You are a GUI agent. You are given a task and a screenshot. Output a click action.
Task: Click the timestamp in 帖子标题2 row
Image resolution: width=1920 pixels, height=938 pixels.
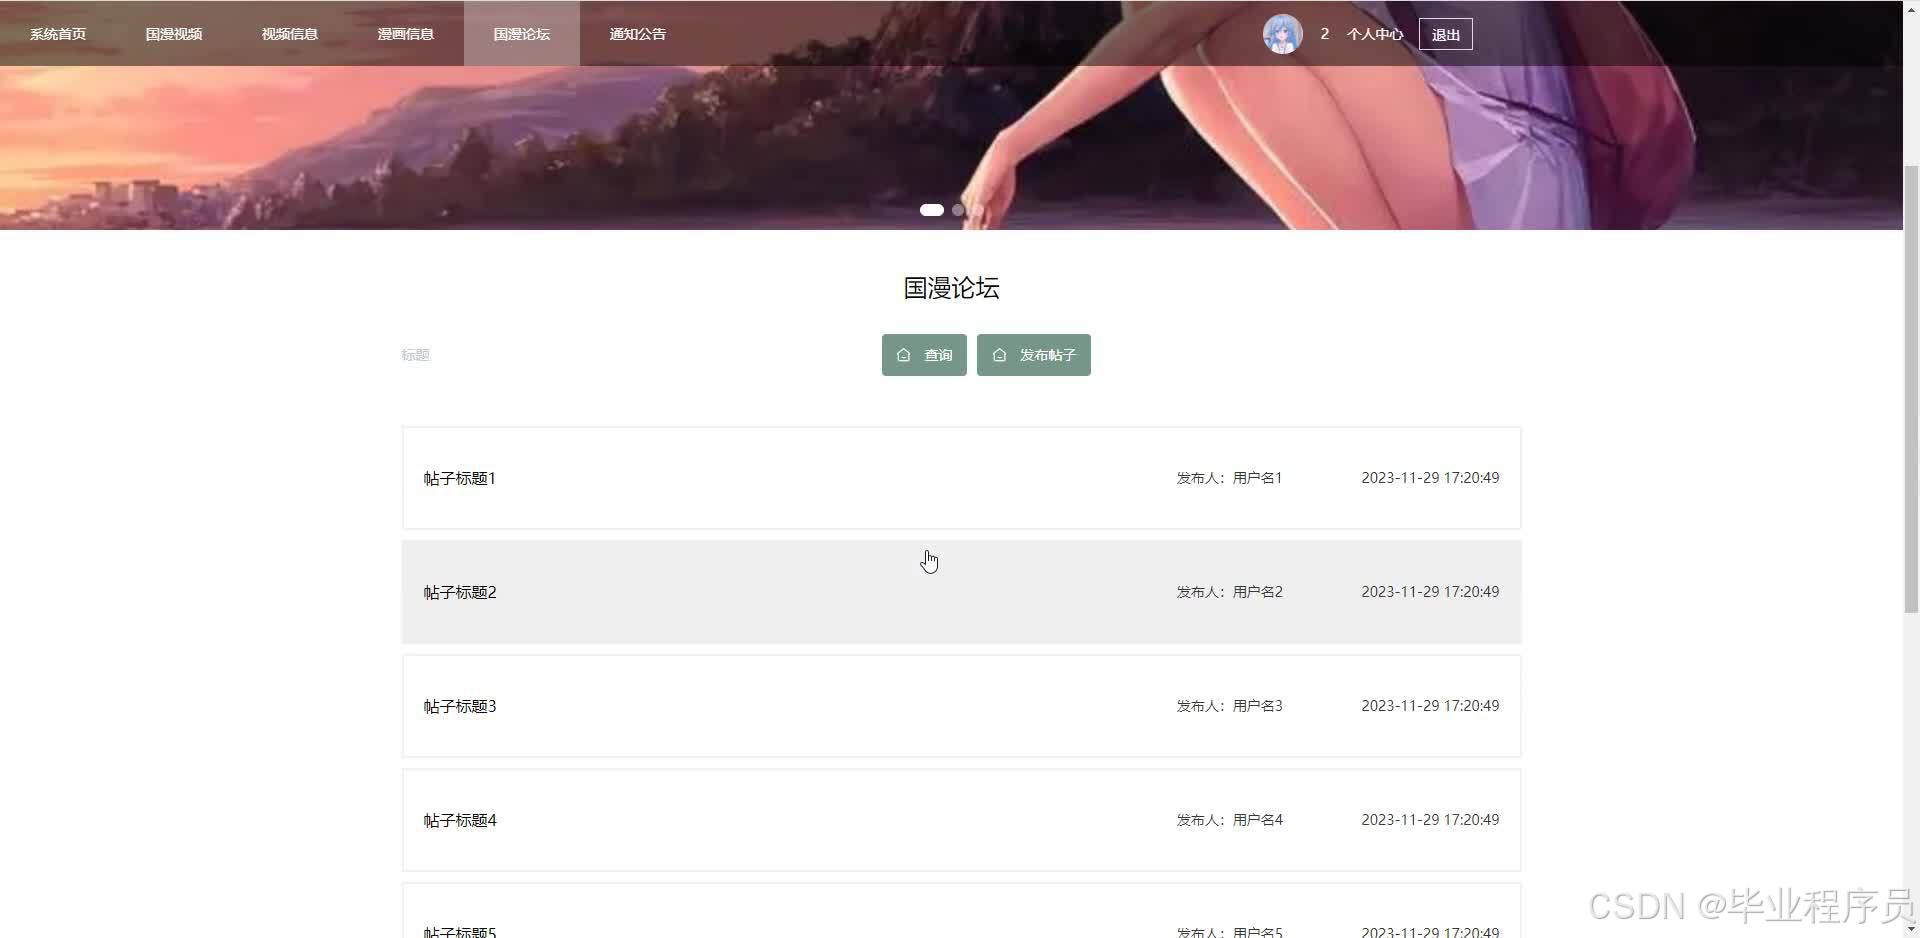(1430, 592)
